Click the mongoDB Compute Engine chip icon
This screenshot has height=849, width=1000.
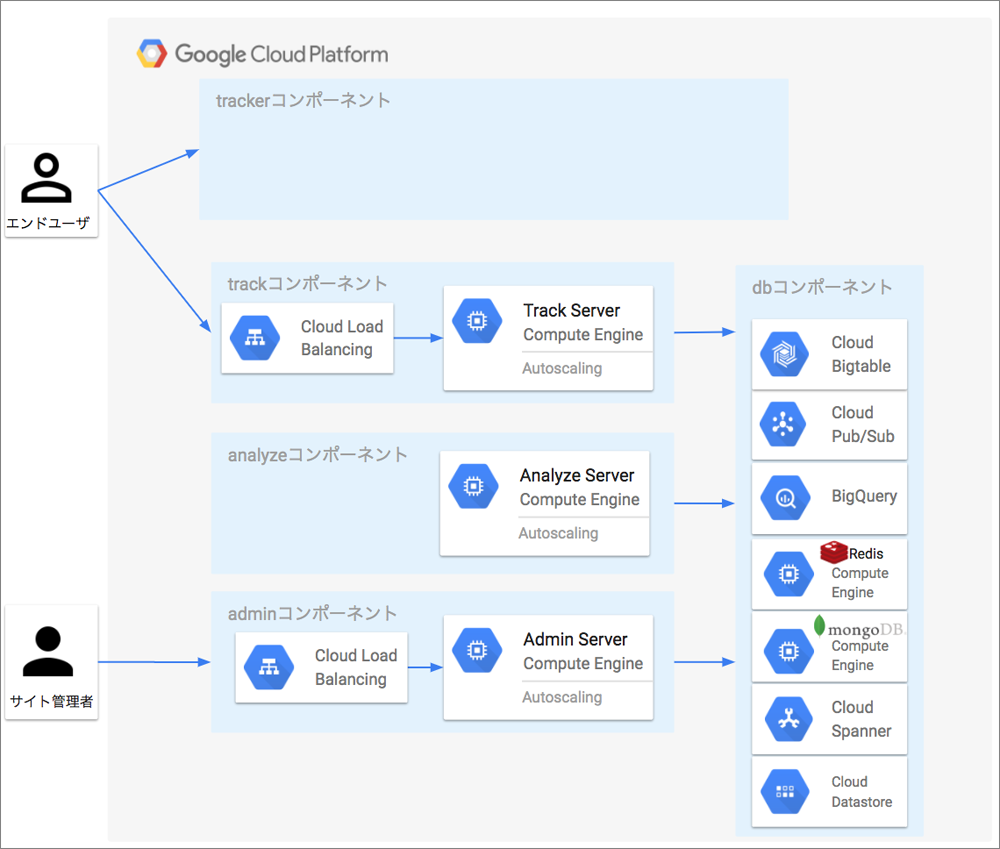click(x=789, y=651)
